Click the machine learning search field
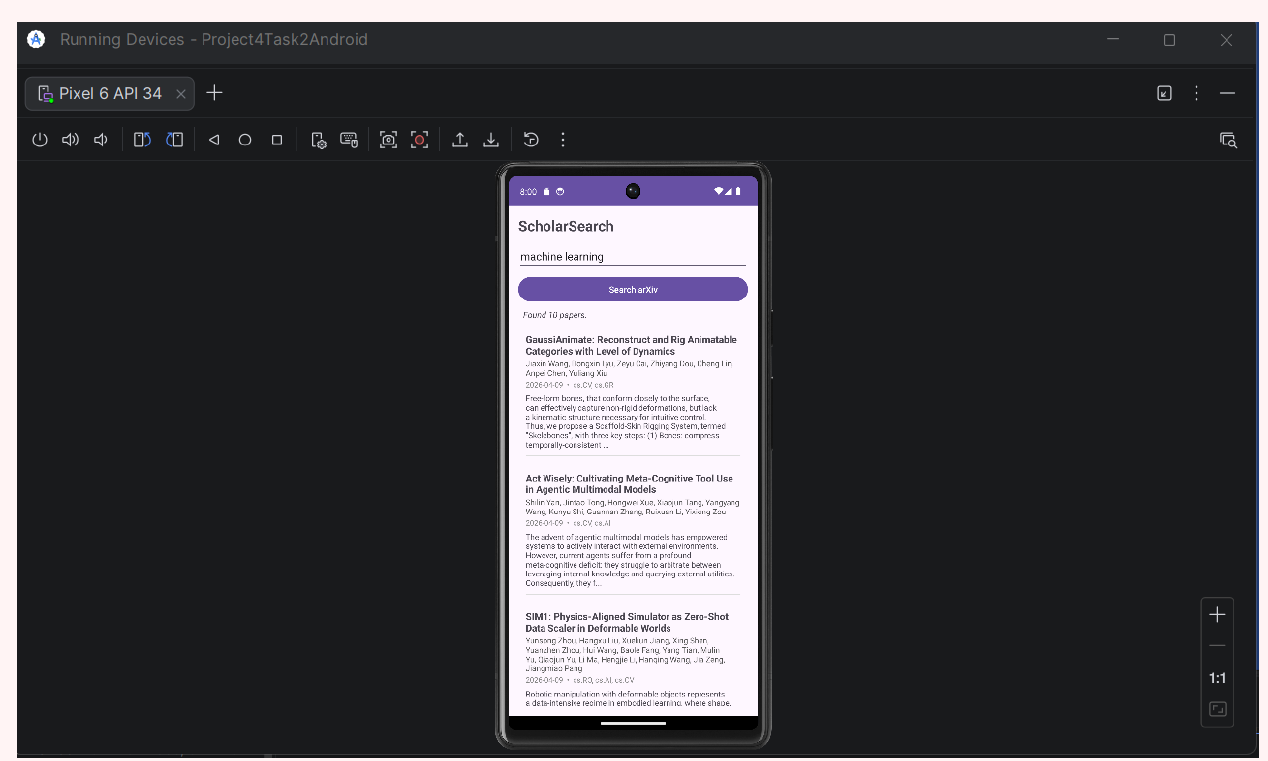Screen dimensions: 1268x761 click(632, 257)
